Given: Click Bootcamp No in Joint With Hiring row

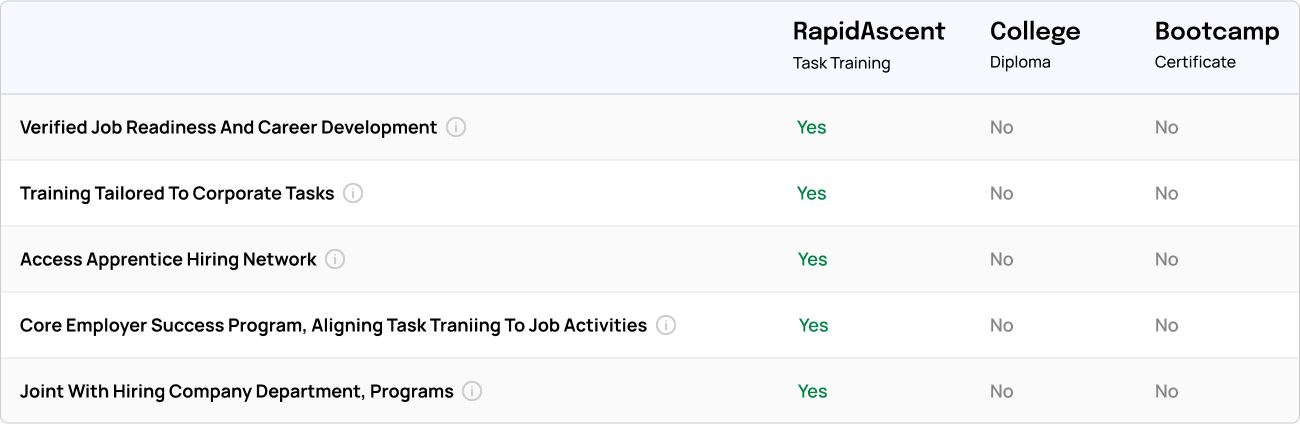Looking at the screenshot, I should tap(1167, 391).
